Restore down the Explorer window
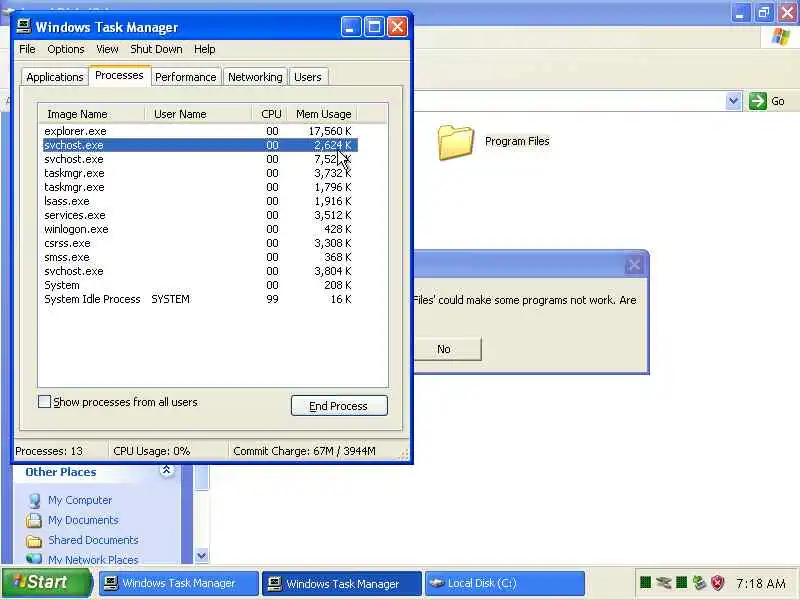 coord(764,12)
